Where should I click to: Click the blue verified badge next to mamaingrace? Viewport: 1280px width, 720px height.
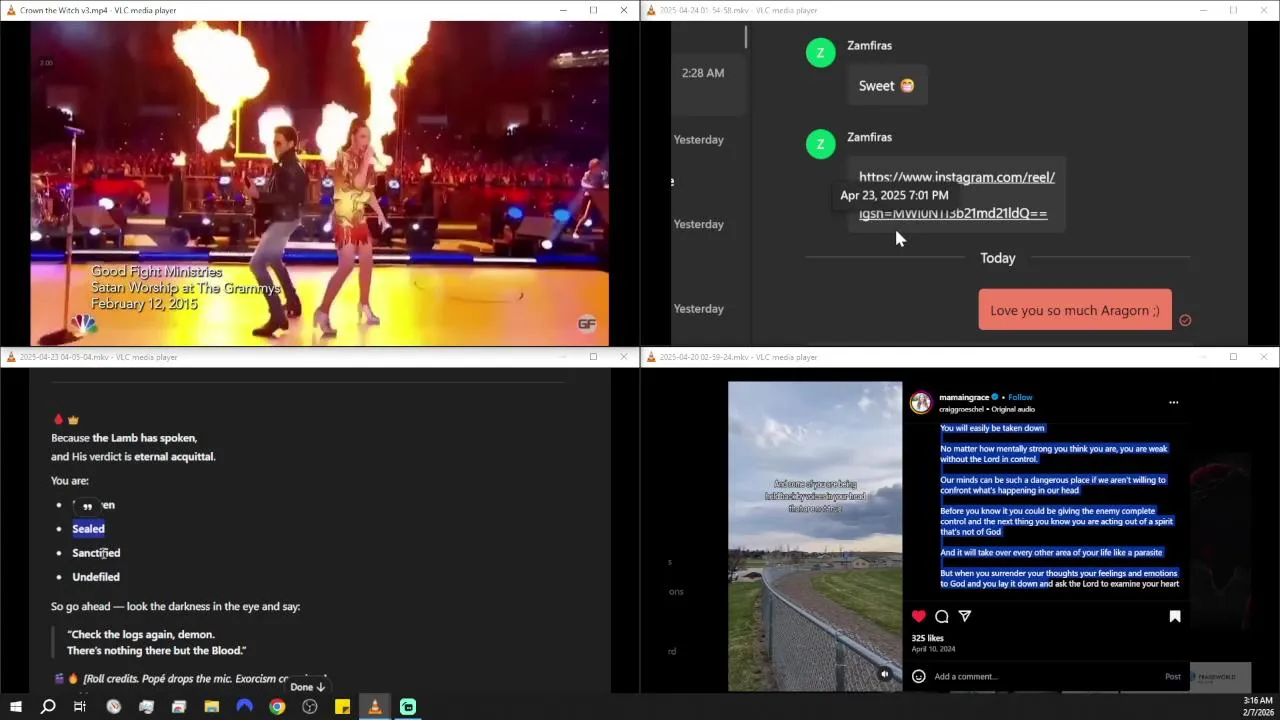pos(994,397)
